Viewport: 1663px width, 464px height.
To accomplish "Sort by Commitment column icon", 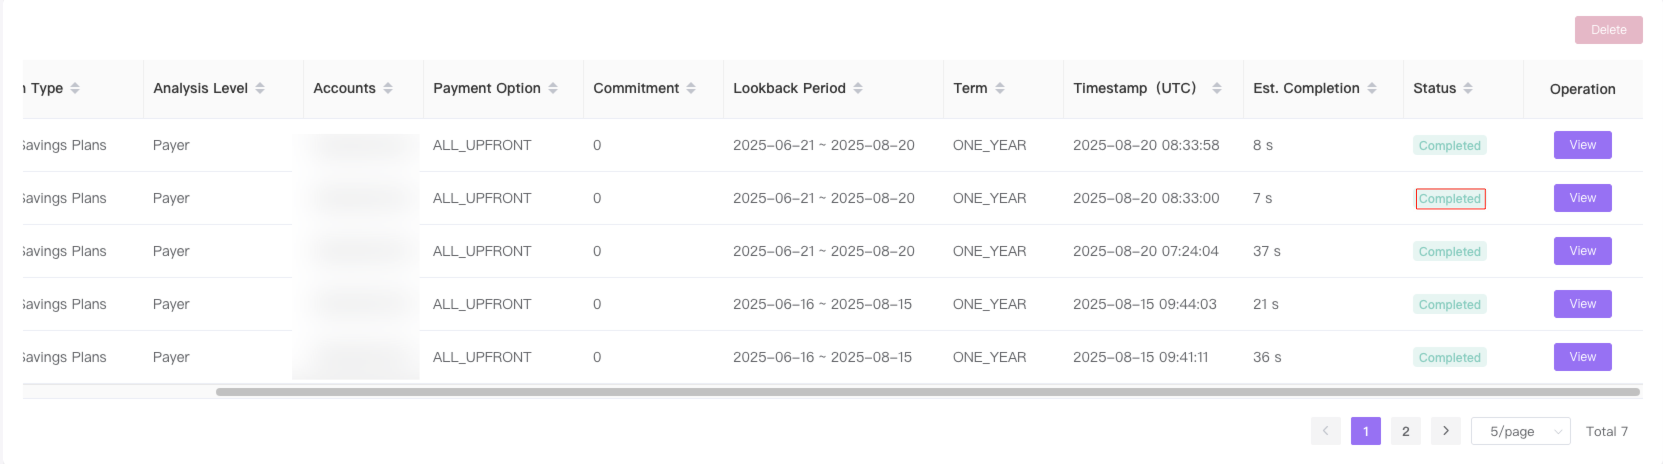I will tap(691, 88).
